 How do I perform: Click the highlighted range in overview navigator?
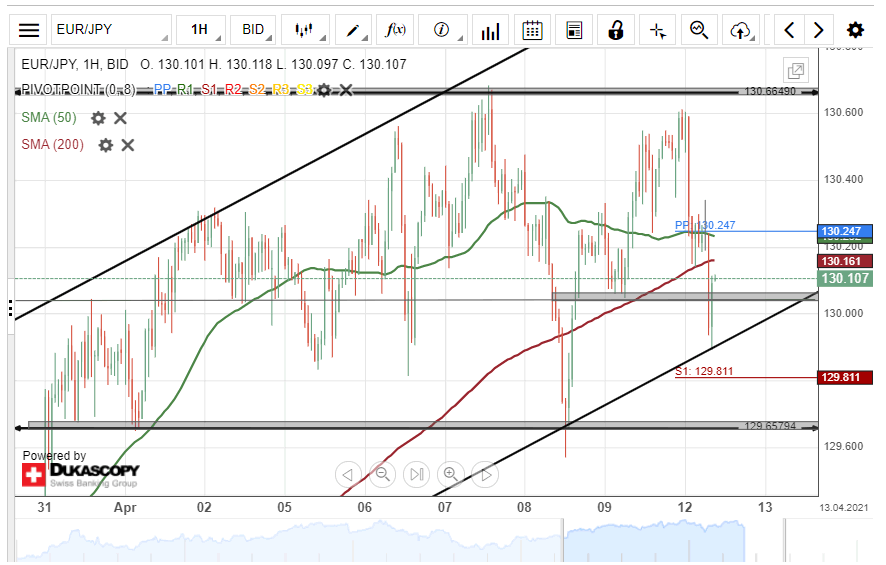click(654, 541)
